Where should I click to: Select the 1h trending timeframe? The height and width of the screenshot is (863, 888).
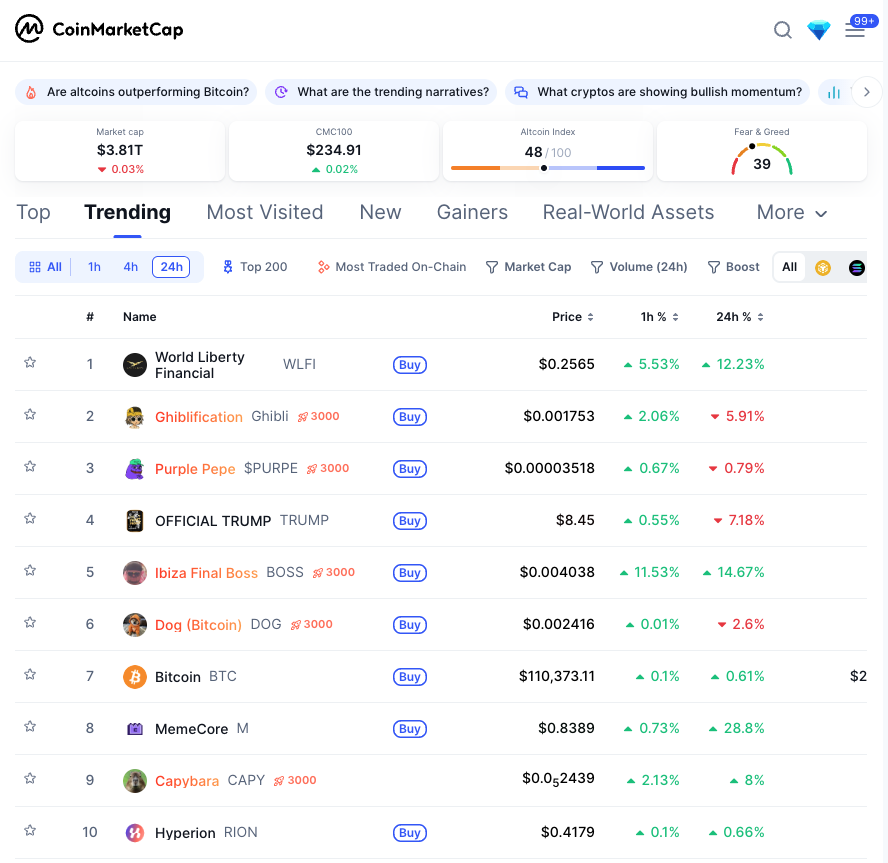(94, 267)
